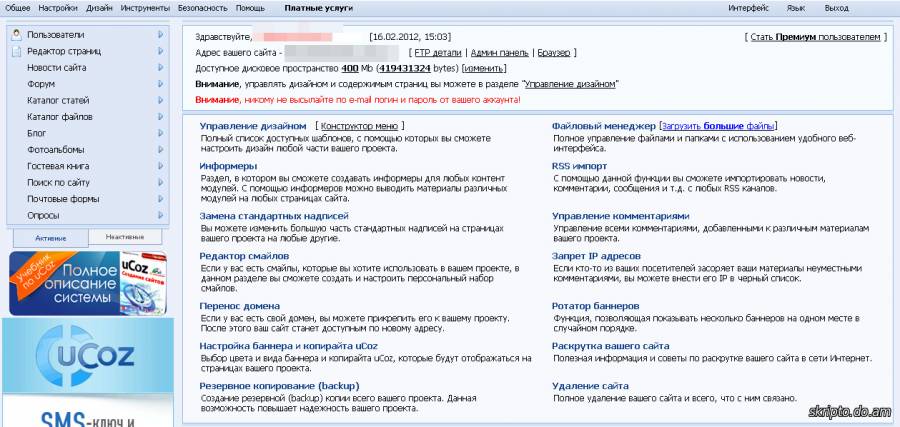Switch to the Активные tab

[50, 238]
